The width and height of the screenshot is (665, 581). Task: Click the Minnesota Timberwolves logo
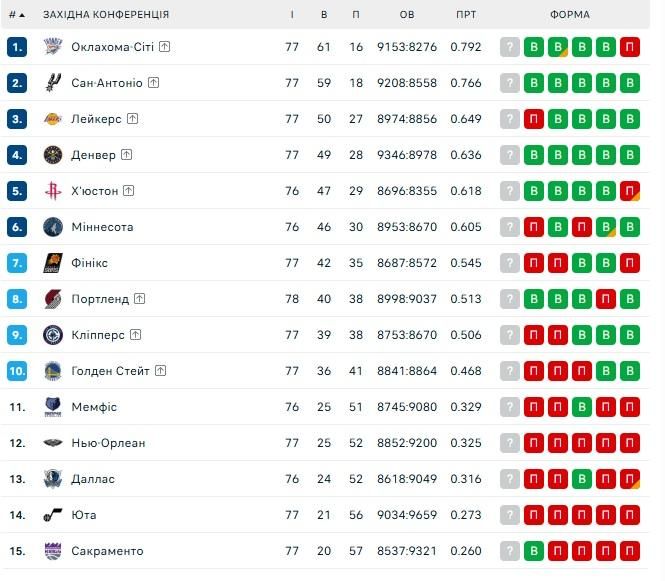tap(53, 227)
